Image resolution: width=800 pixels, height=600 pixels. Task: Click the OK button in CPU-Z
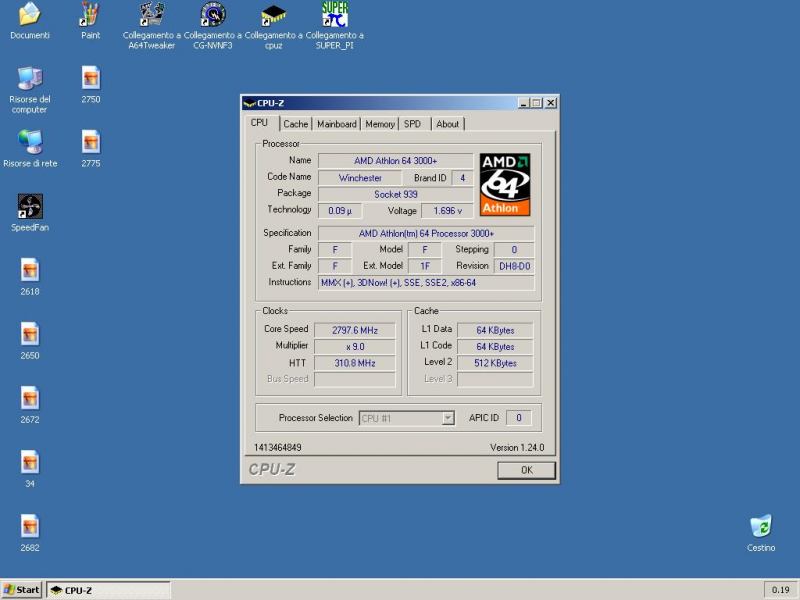527,470
